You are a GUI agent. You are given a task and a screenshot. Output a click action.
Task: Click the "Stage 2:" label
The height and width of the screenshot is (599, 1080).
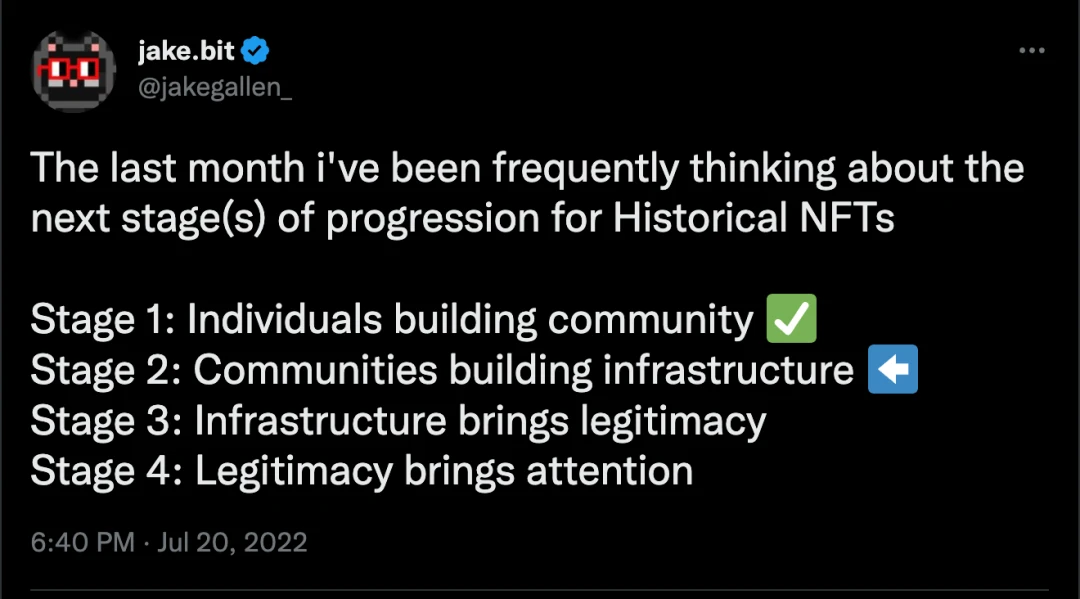pyautogui.click(x=105, y=370)
